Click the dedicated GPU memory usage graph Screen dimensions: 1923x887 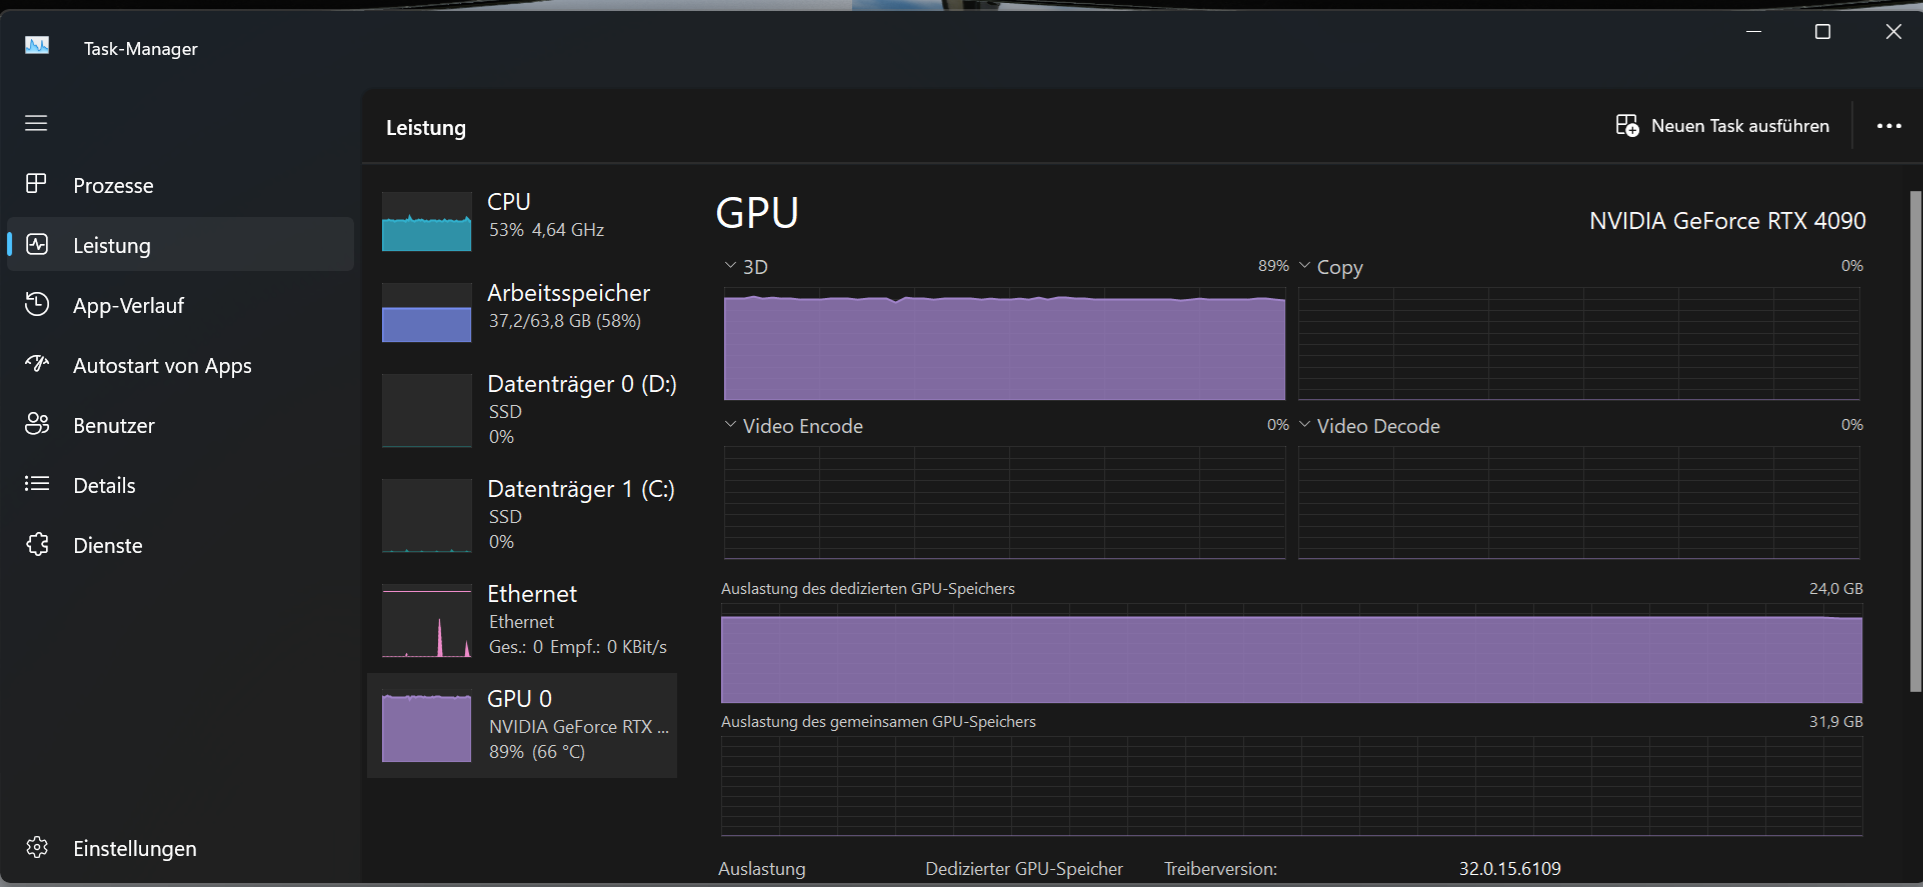(1291, 653)
